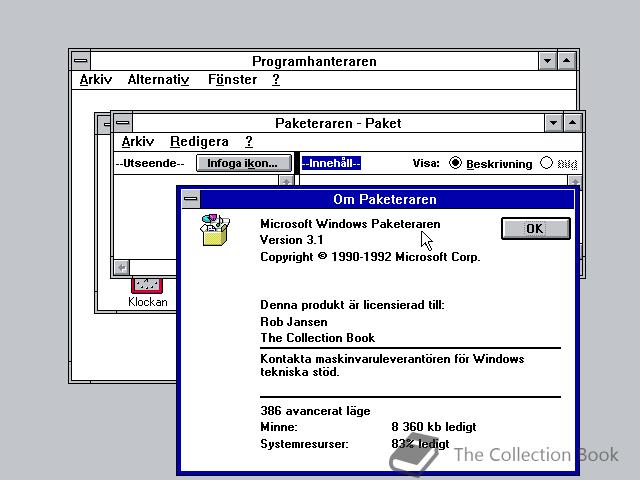Image resolution: width=640 pixels, height=480 pixels.
Task: Click the Programhanteraren title bar
Action: tap(314, 61)
